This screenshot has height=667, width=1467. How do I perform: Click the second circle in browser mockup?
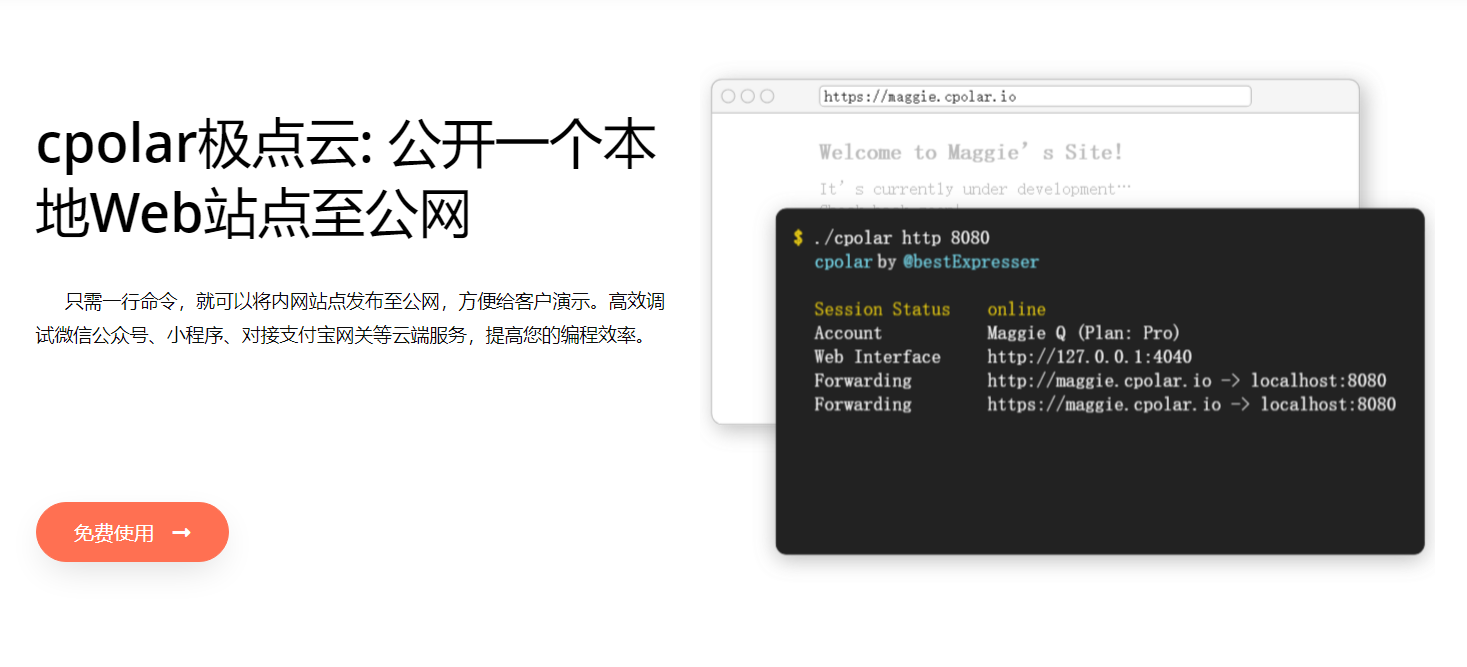click(747, 96)
